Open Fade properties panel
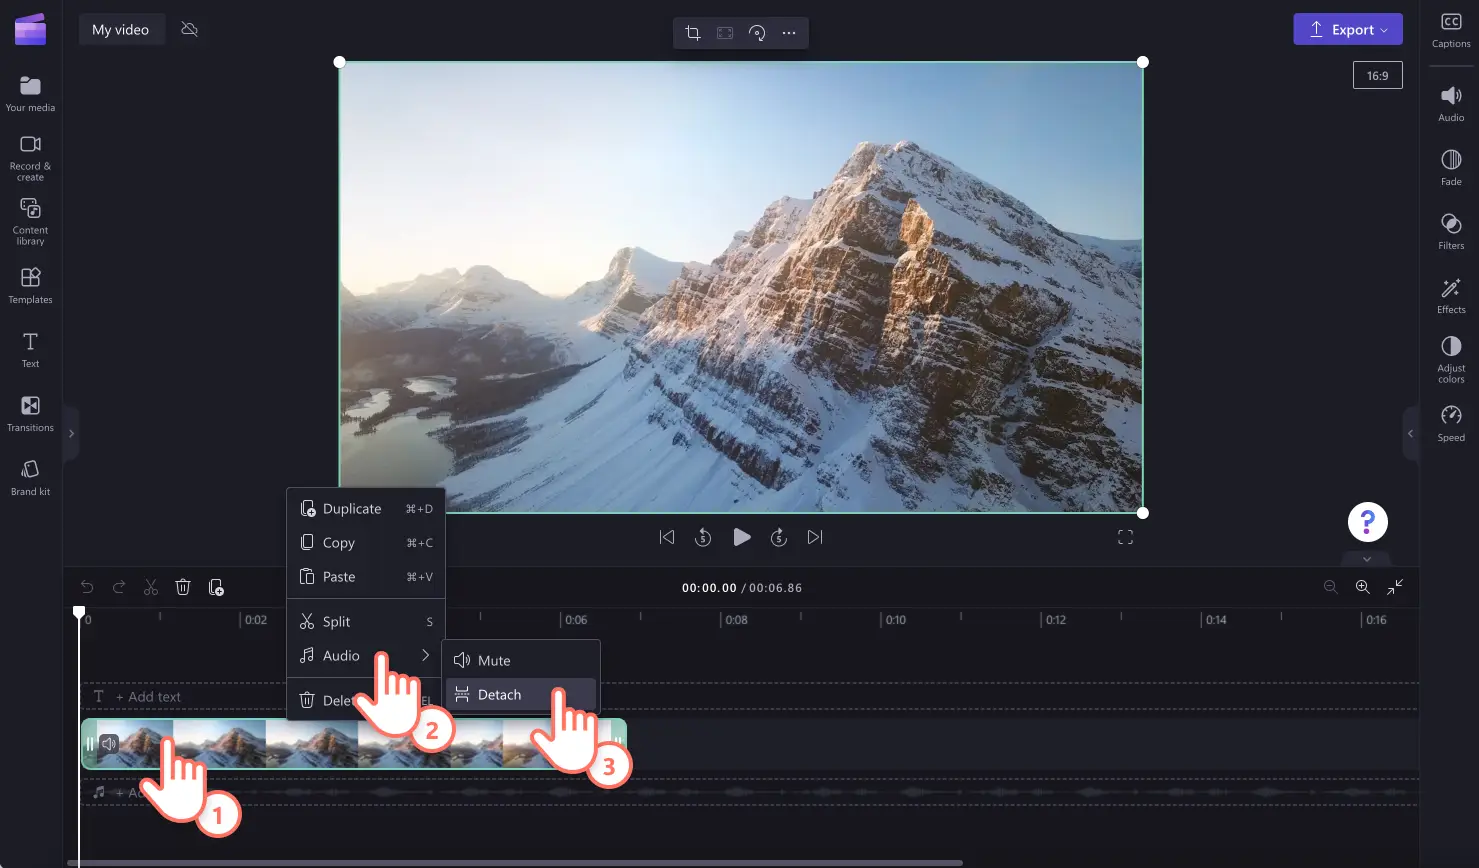The height and width of the screenshot is (868, 1479). pos(1451,168)
